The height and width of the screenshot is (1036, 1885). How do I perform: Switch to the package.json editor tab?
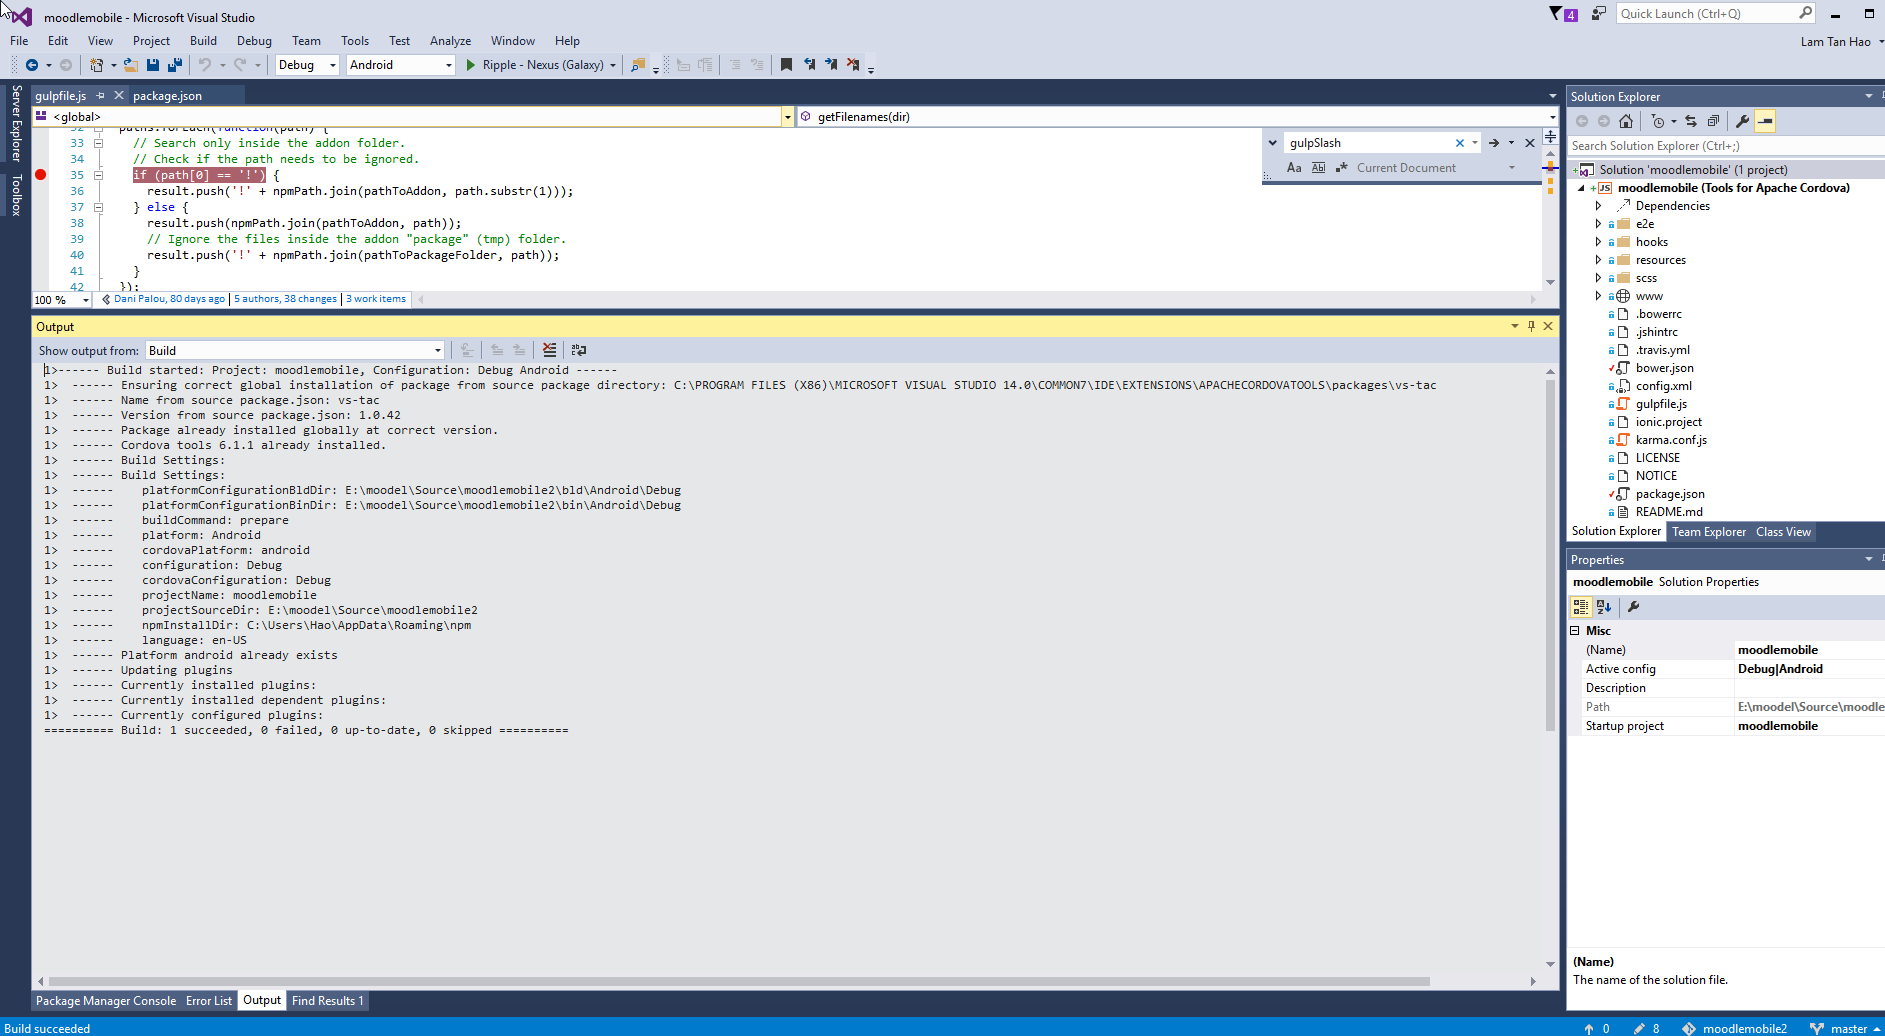(167, 96)
